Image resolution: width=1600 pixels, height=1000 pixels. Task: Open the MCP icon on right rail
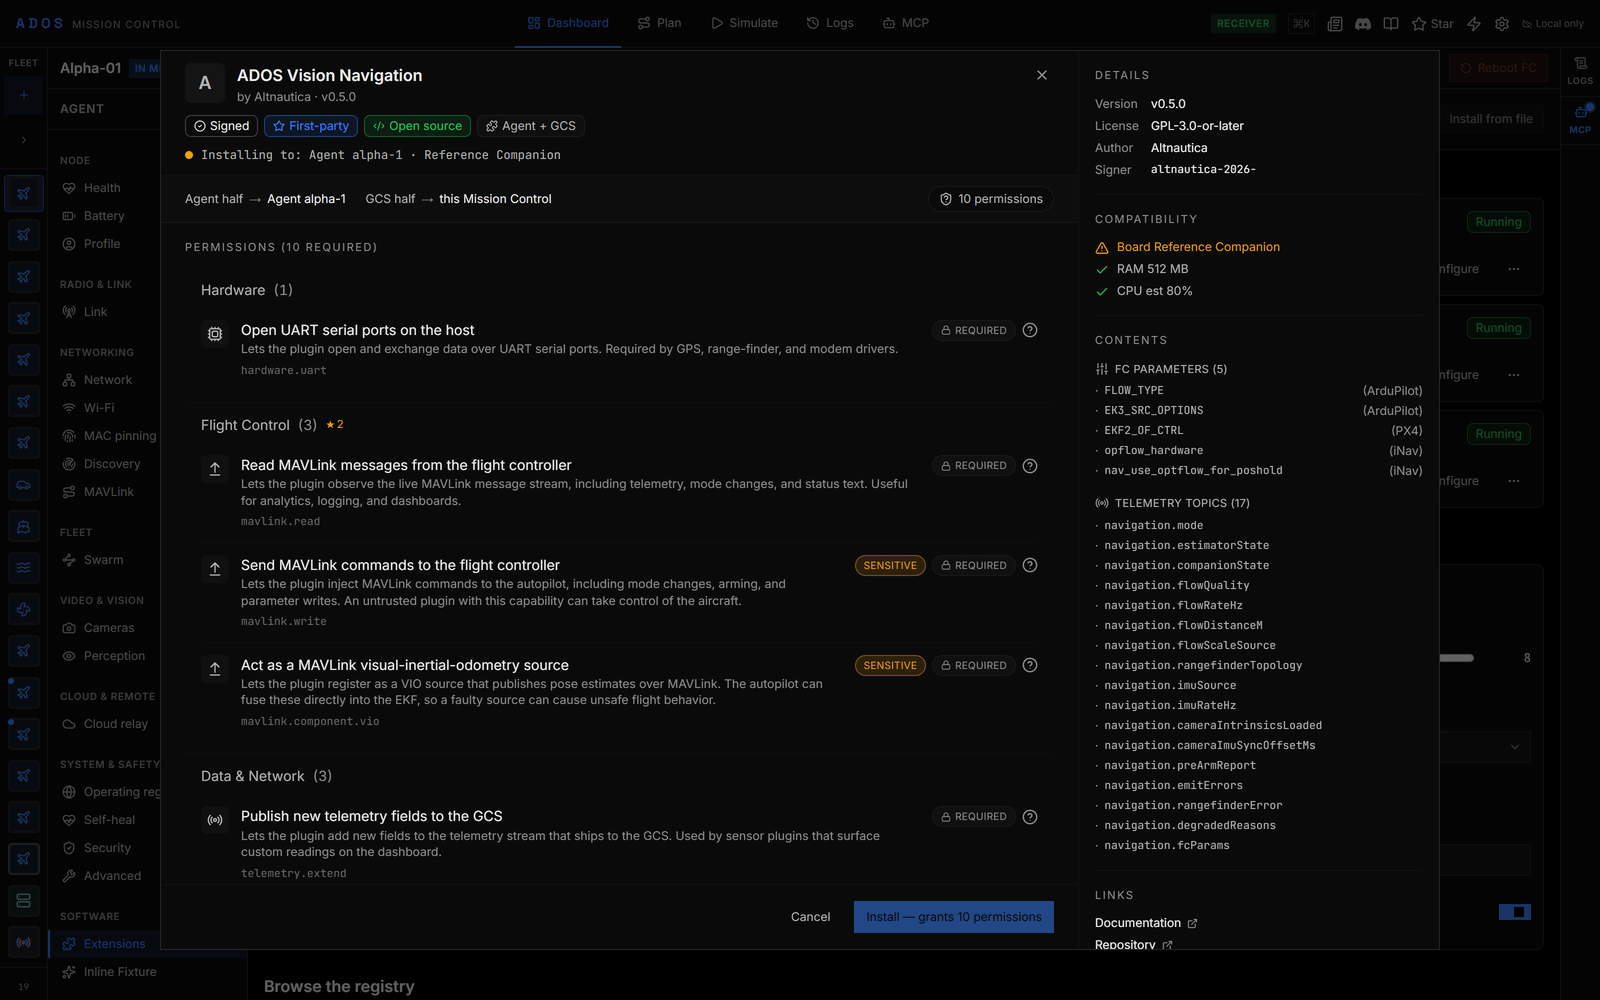click(1580, 119)
